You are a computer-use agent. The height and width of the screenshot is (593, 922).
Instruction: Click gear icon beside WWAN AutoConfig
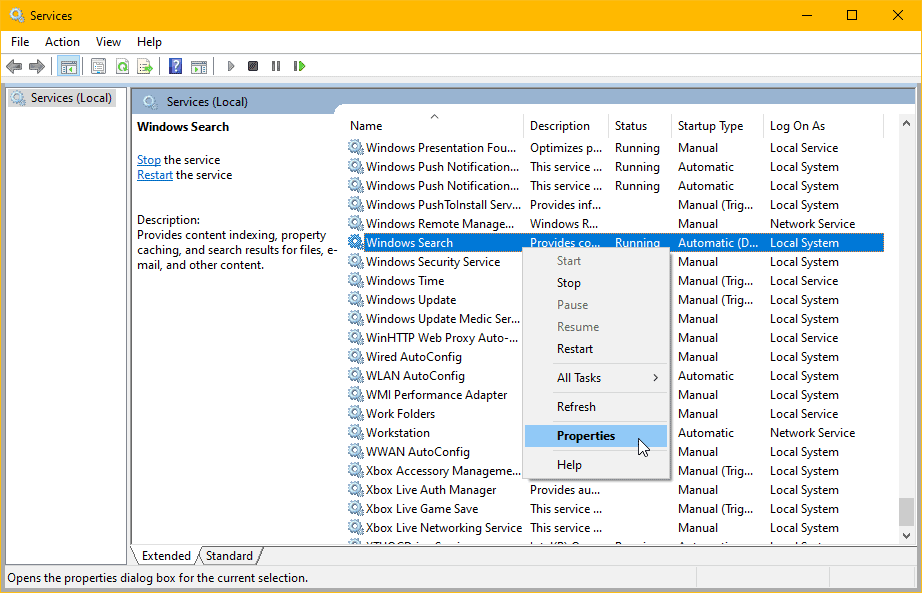click(x=355, y=451)
